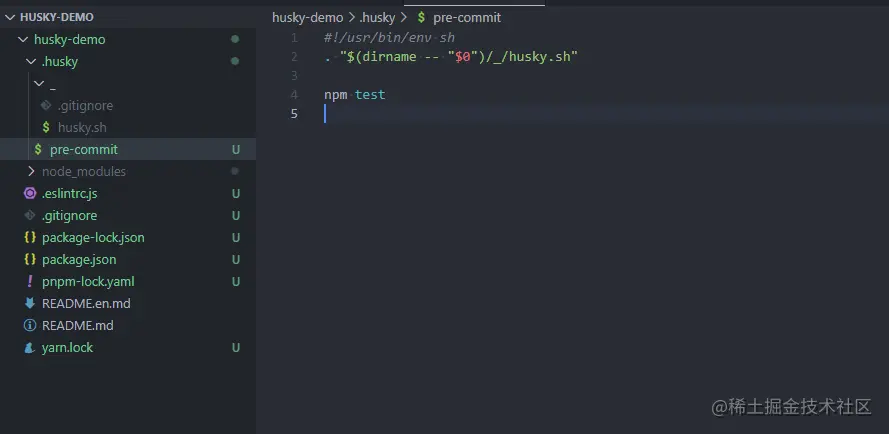Click the U status badge of package.json
The image size is (889, 434).
(x=236, y=260)
